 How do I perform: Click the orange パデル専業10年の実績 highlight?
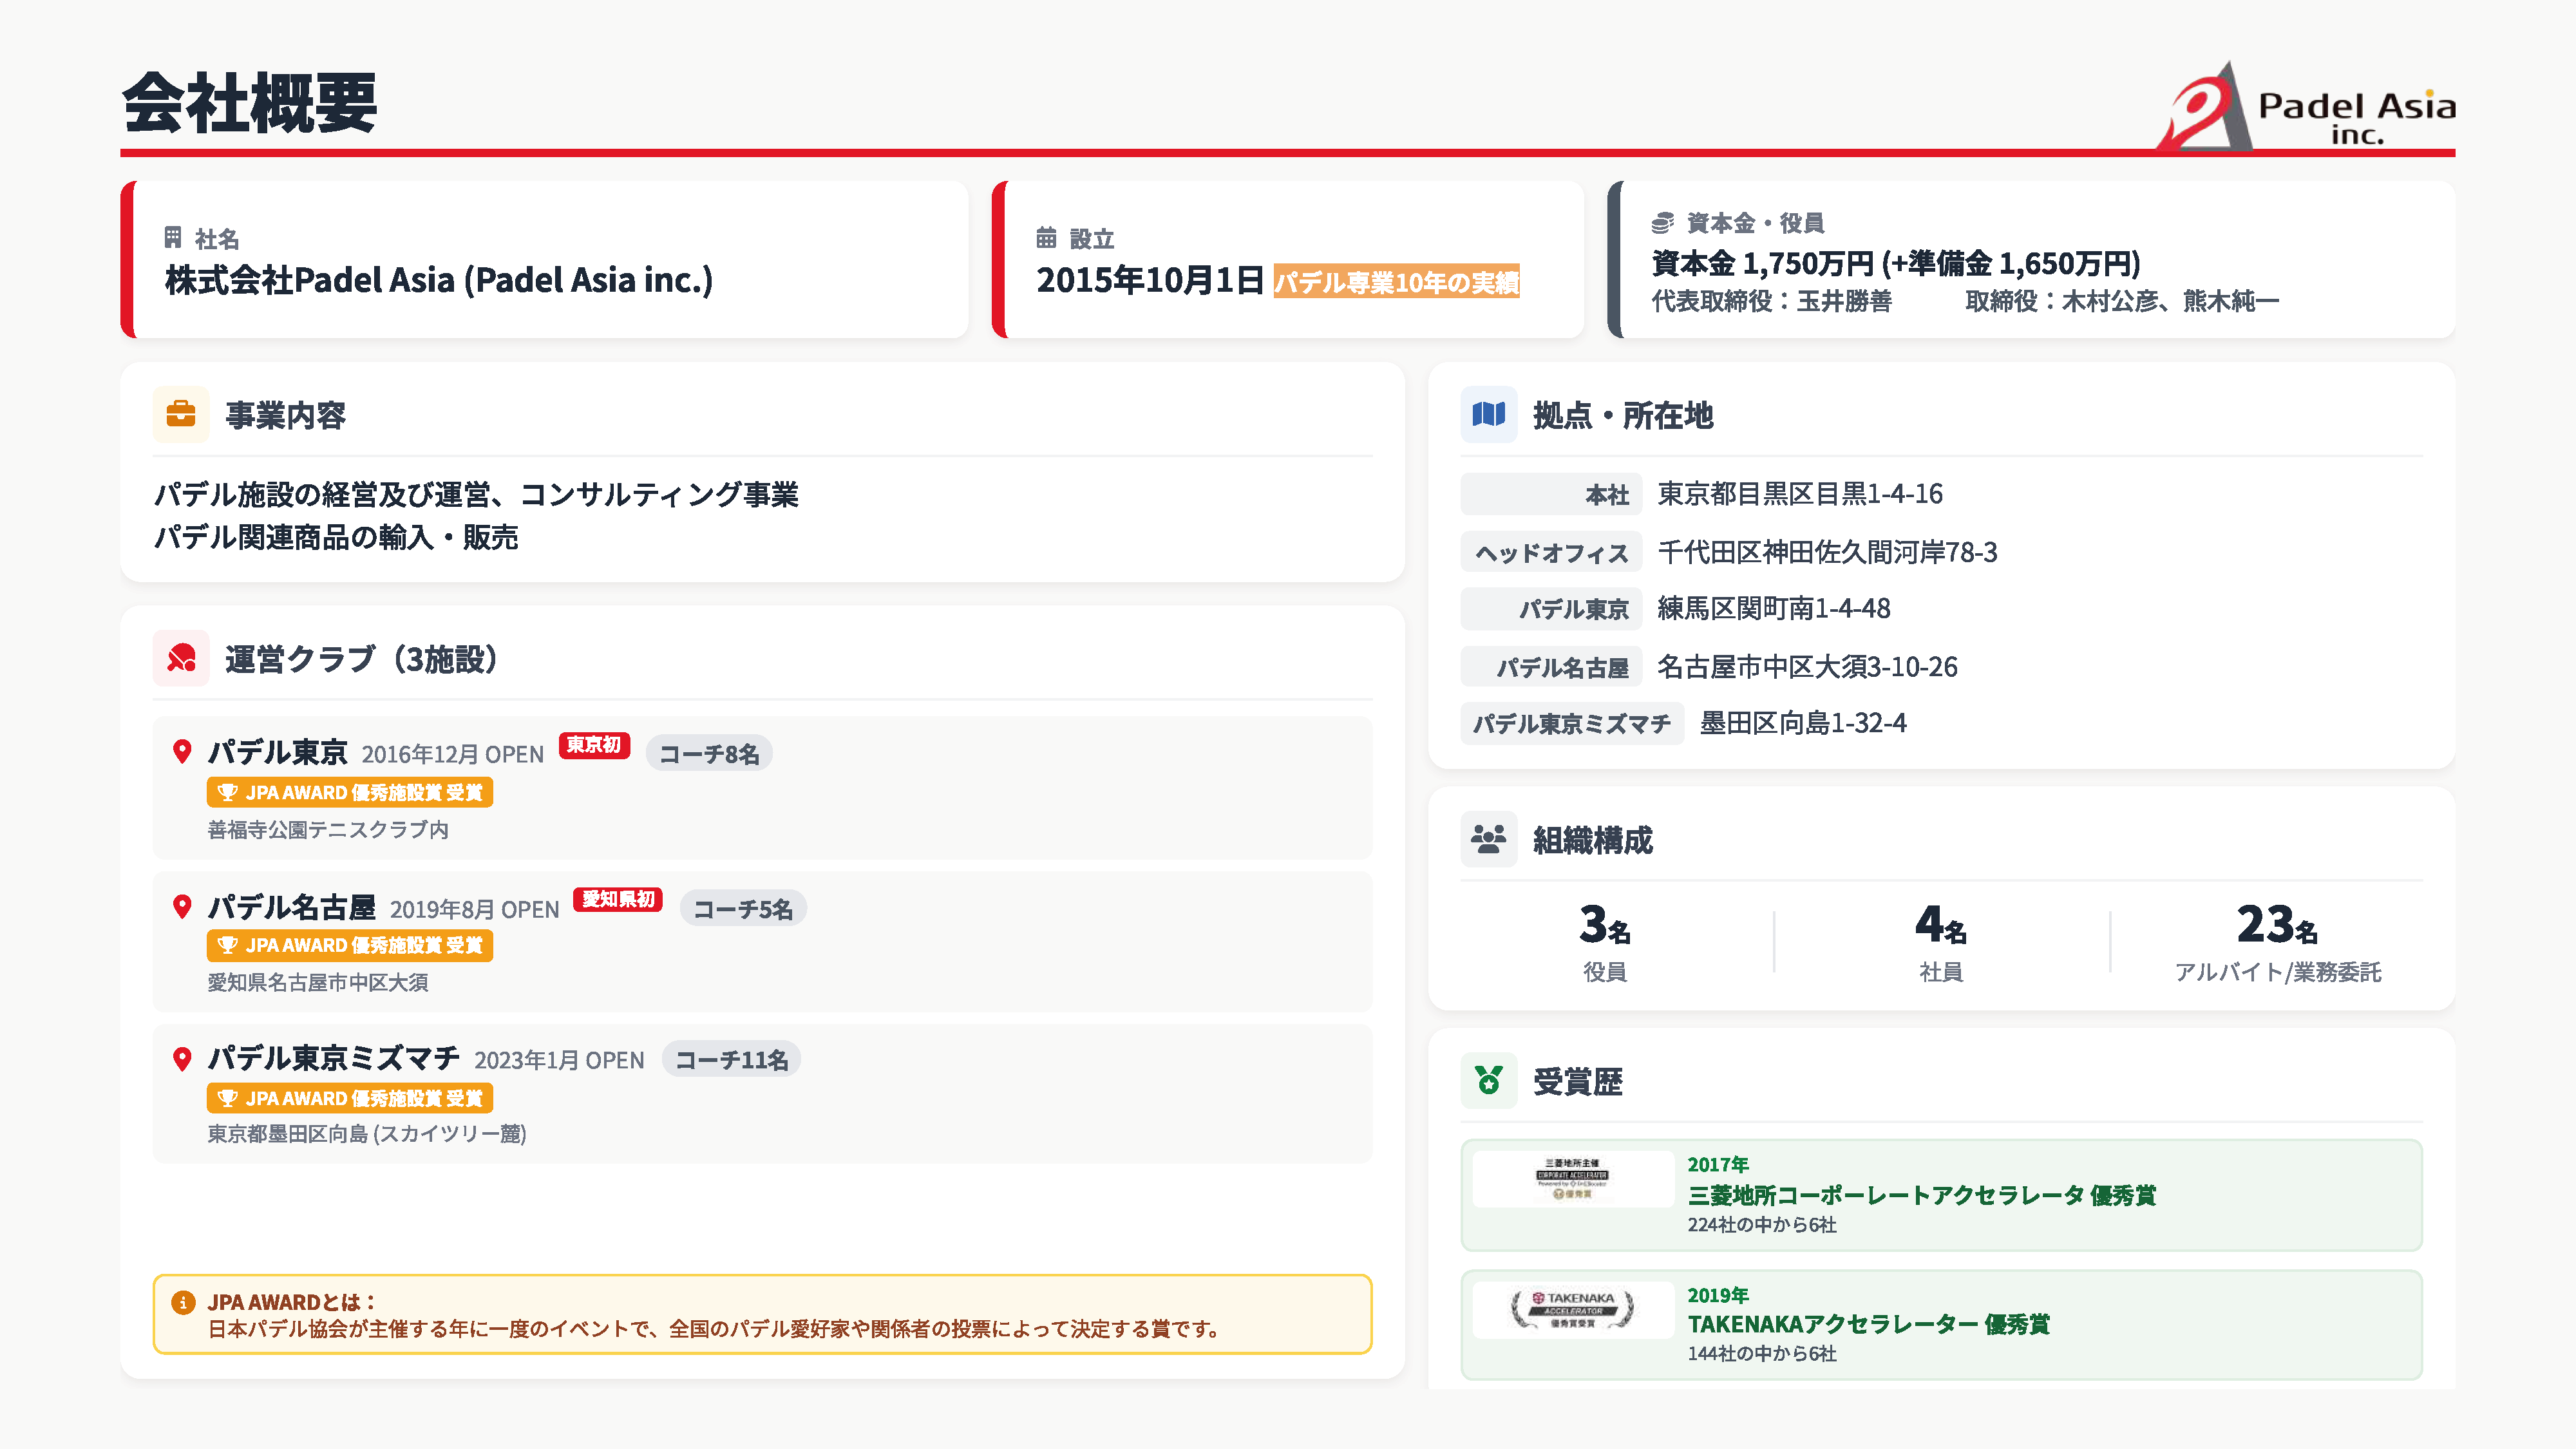coord(1396,282)
